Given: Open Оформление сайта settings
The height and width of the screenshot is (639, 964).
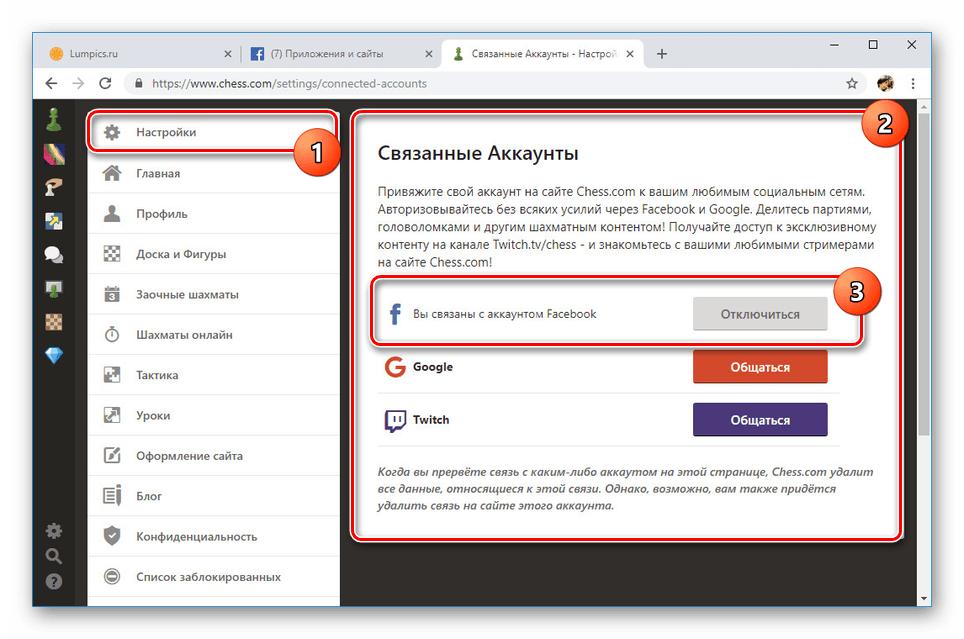Looking at the screenshot, I should click(x=213, y=456).
